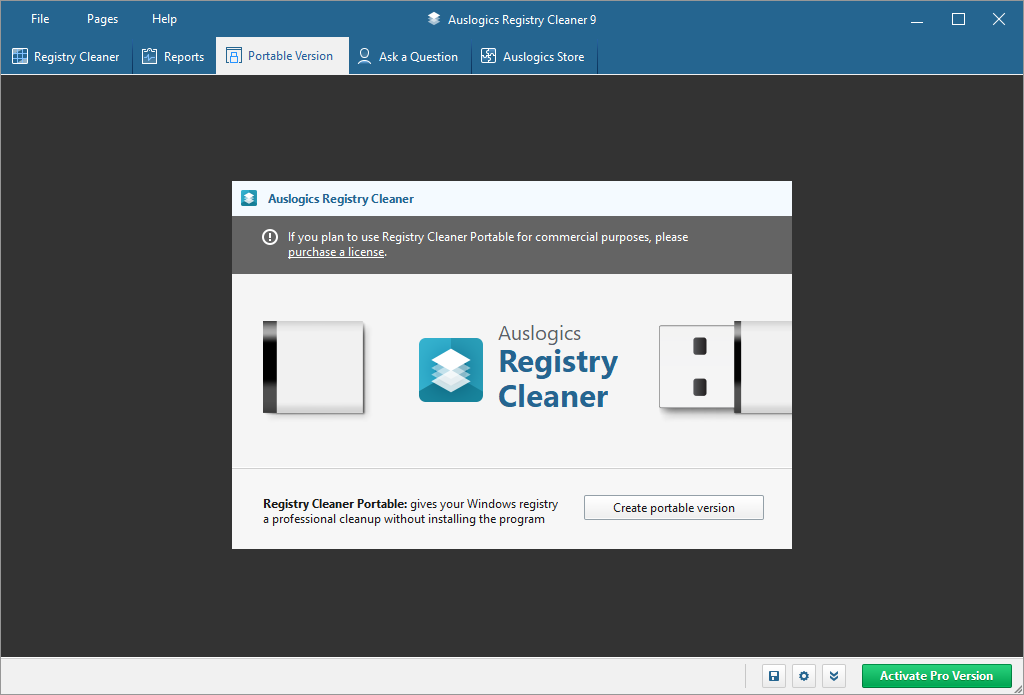
Task: Click the Auslogics Store puzzle icon
Action: click(x=488, y=56)
